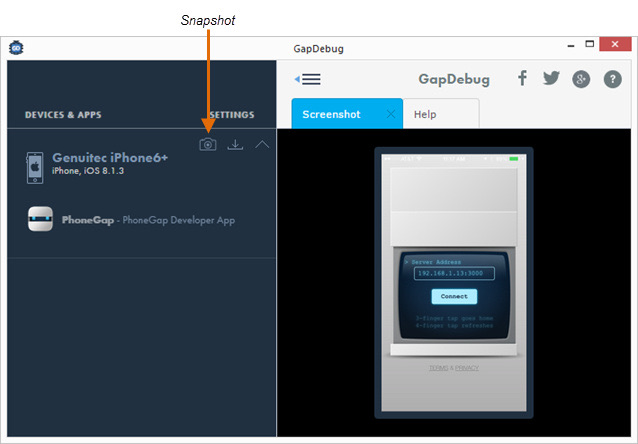Open the Facebook icon link
Screen dimensions: 638x444
pos(522,78)
